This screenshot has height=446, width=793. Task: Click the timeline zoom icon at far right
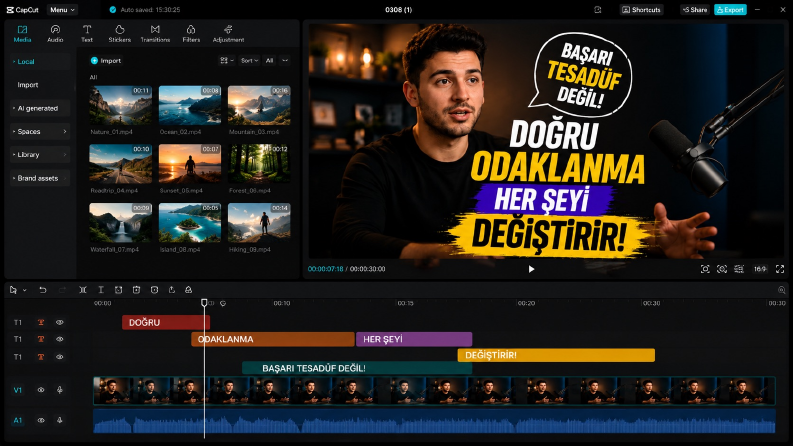tap(781, 290)
